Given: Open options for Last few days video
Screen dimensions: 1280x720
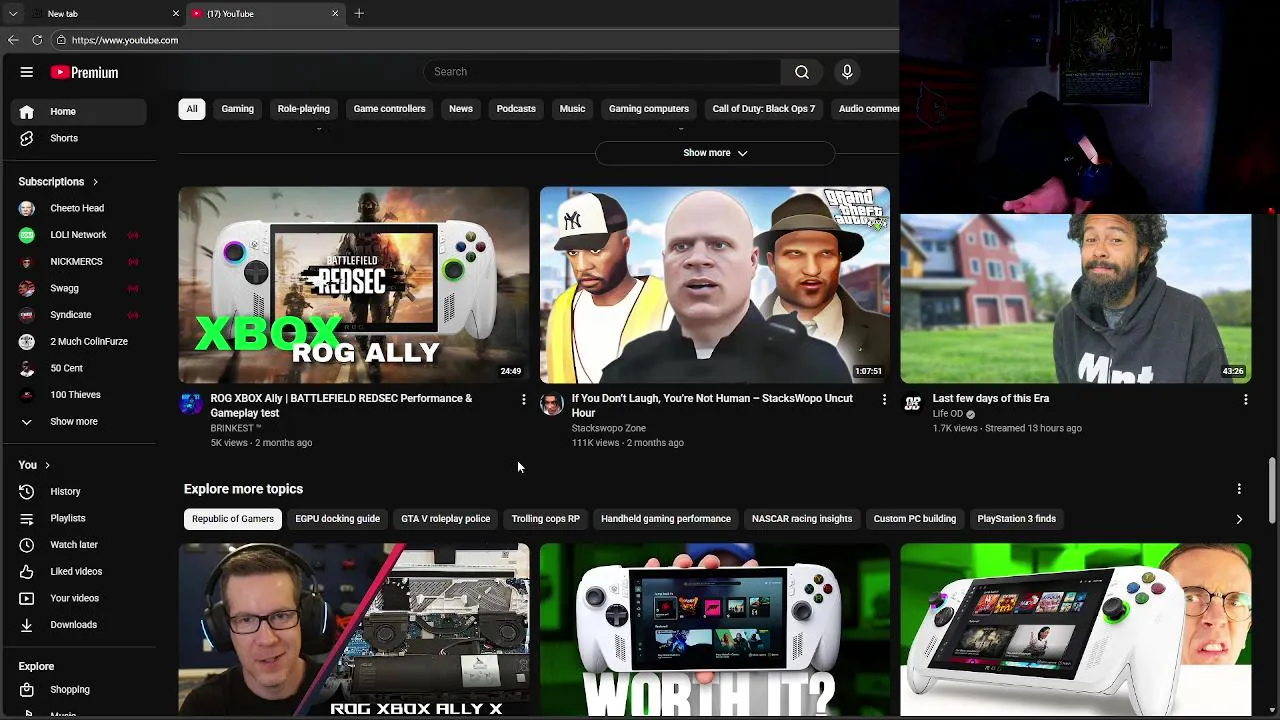Looking at the screenshot, I should click(x=1245, y=400).
